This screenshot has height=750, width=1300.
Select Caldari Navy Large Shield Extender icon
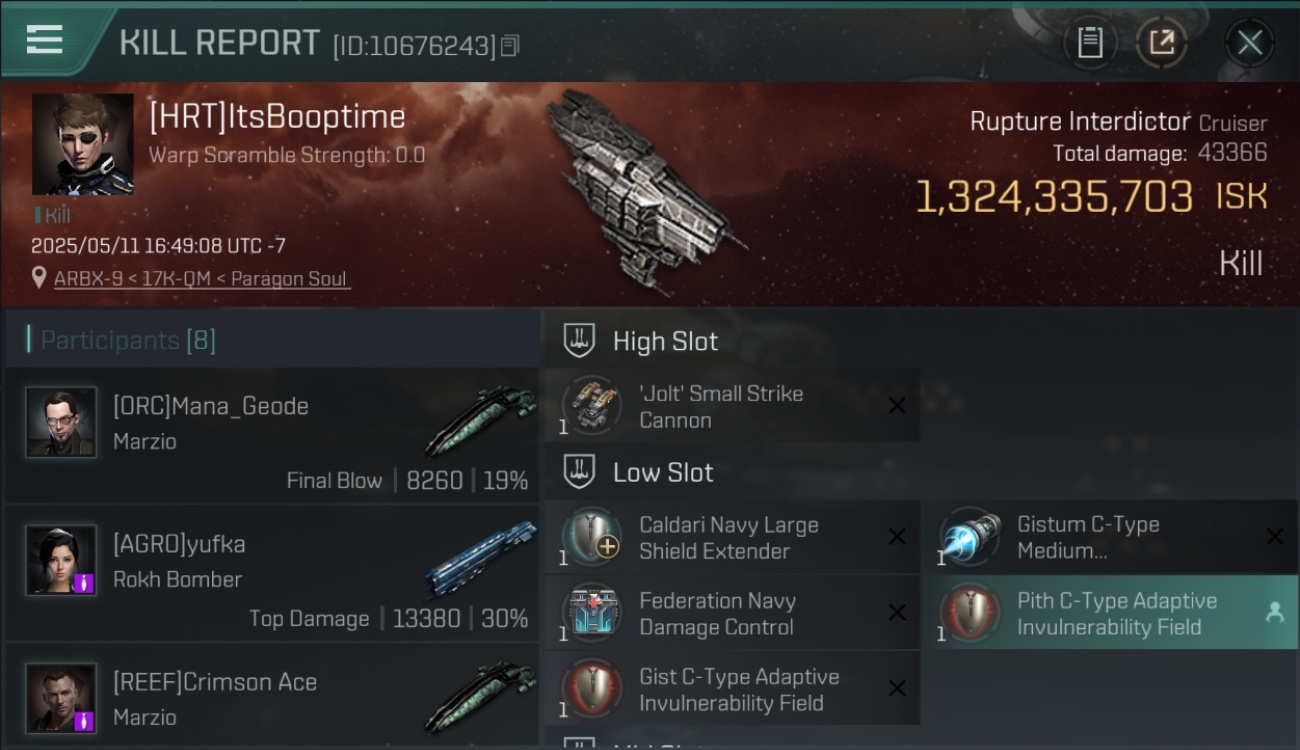click(592, 537)
